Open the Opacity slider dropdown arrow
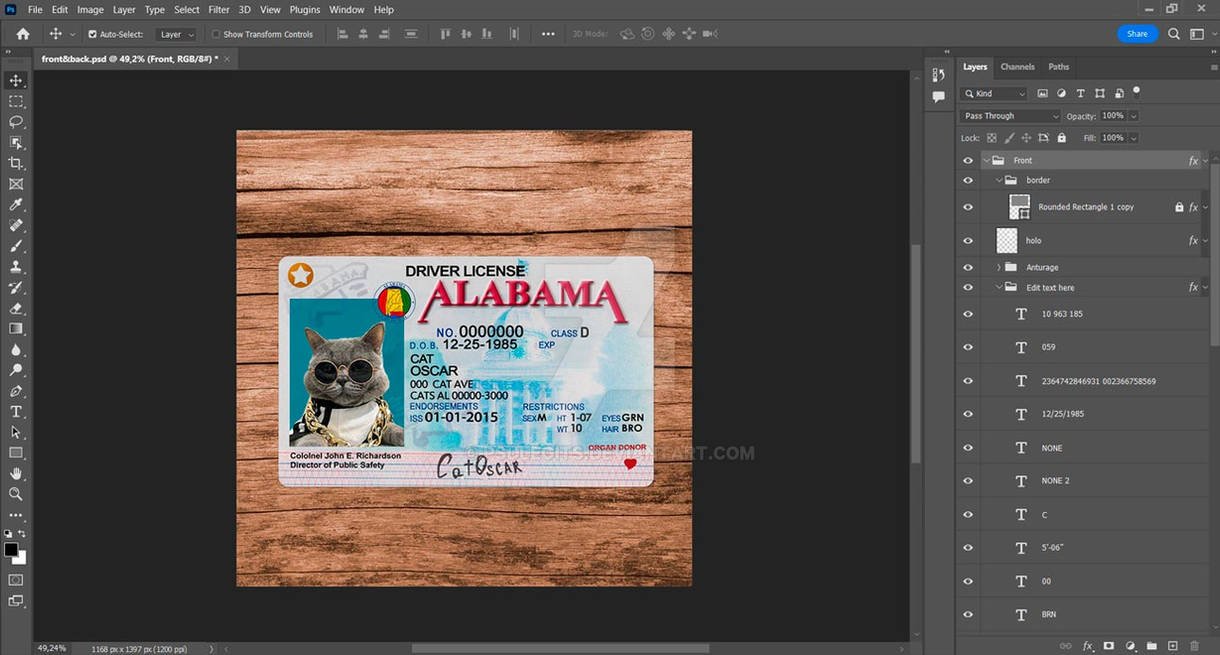This screenshot has width=1220, height=655. pyautogui.click(x=1132, y=116)
